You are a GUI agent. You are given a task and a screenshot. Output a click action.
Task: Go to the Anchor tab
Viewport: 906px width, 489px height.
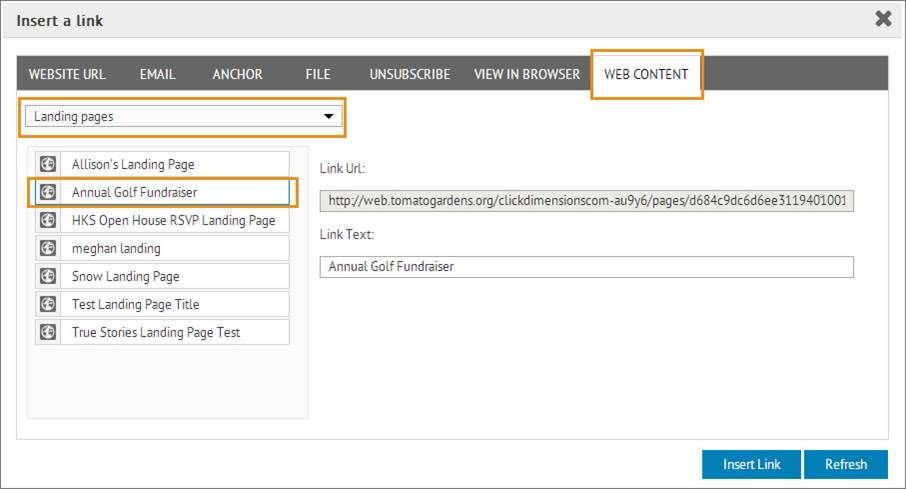[238, 74]
